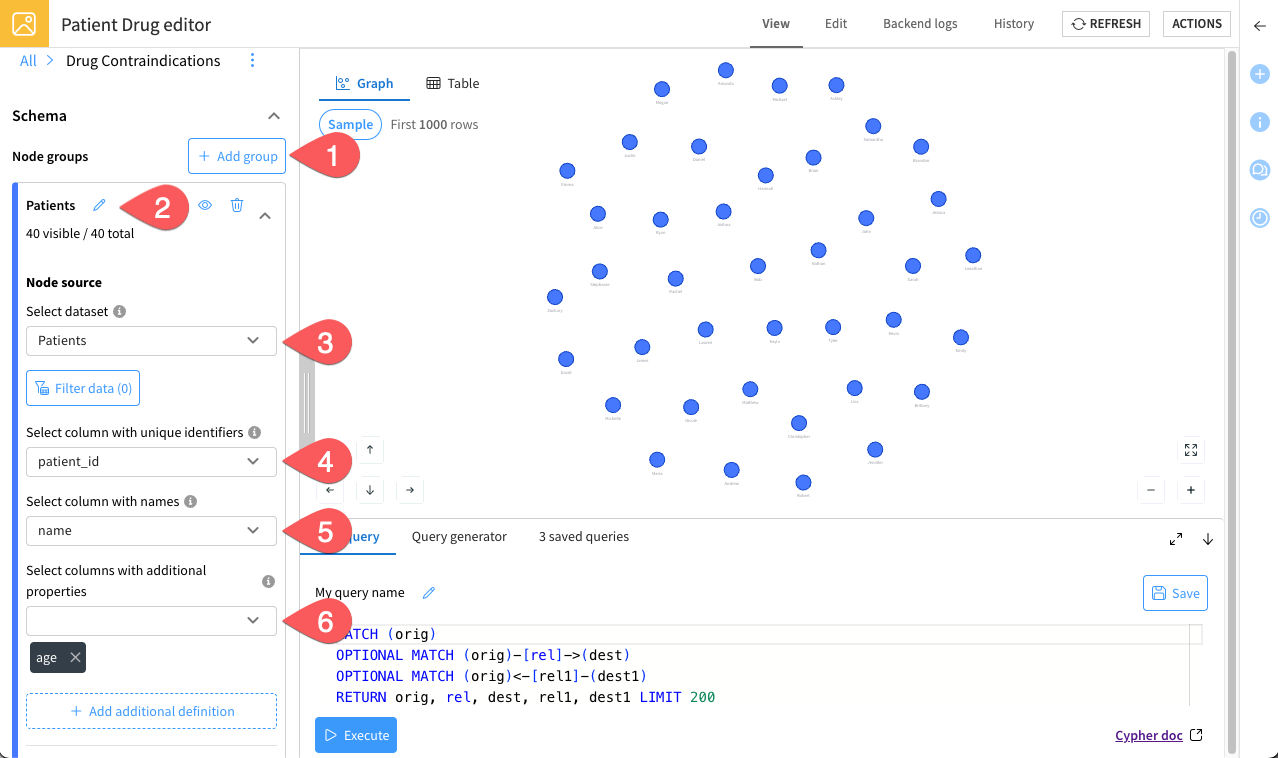Zoom out on the graph with the minus icon
This screenshot has height=758, width=1278.
coord(1150,490)
